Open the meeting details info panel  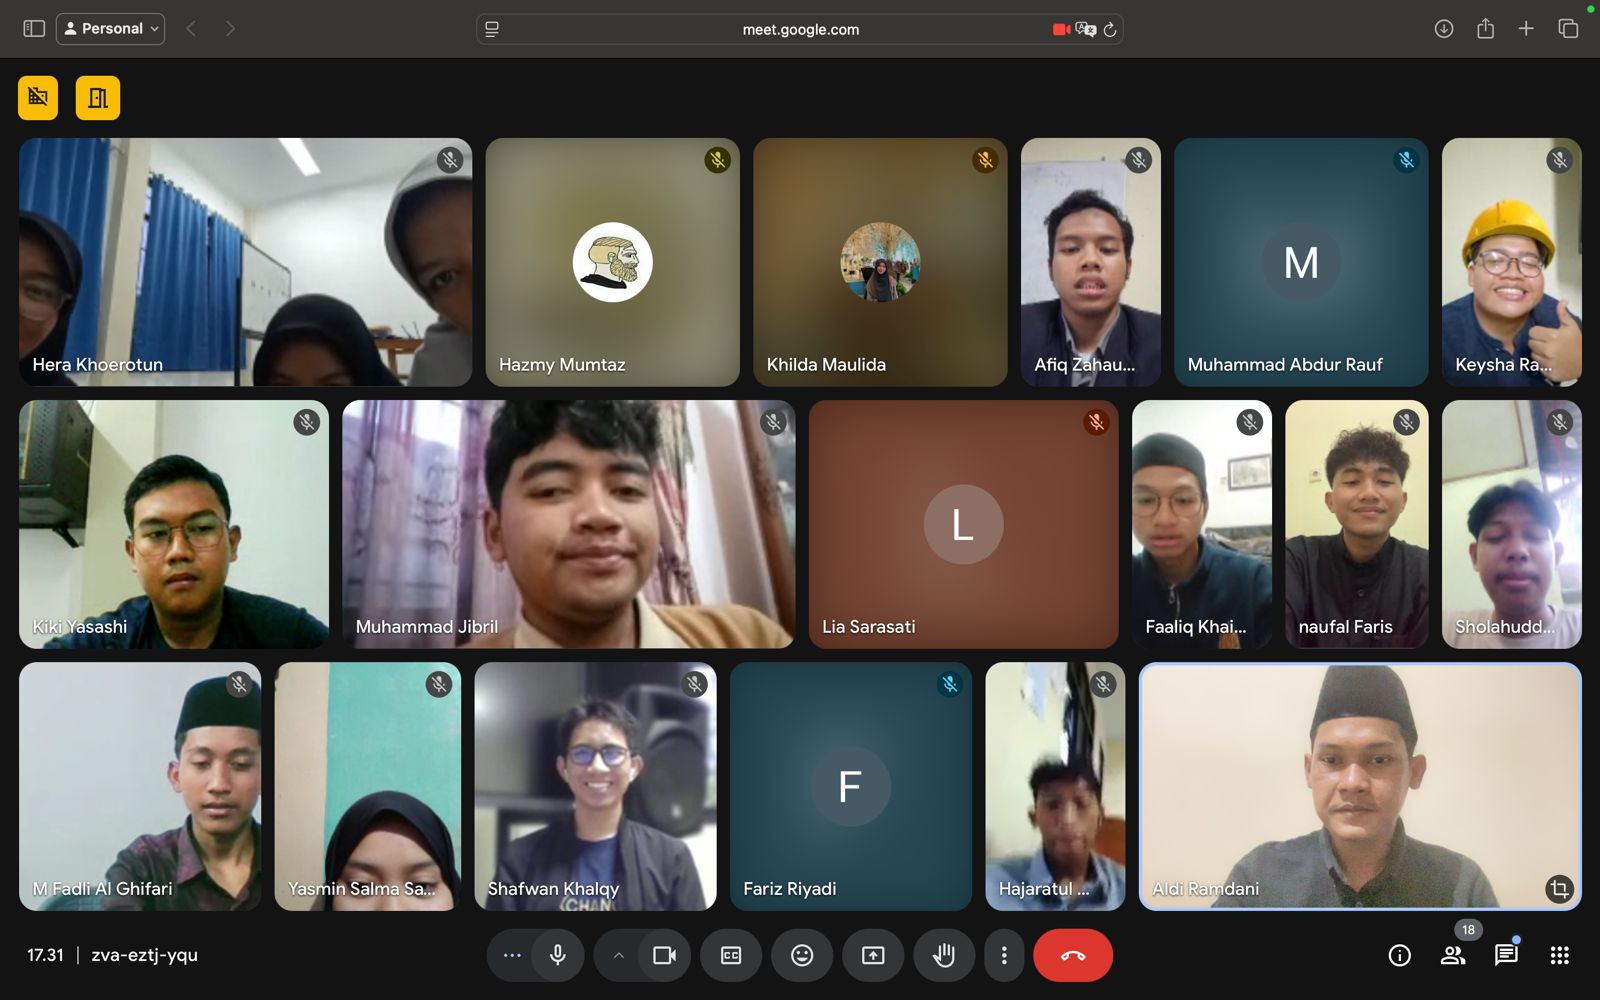(1397, 955)
